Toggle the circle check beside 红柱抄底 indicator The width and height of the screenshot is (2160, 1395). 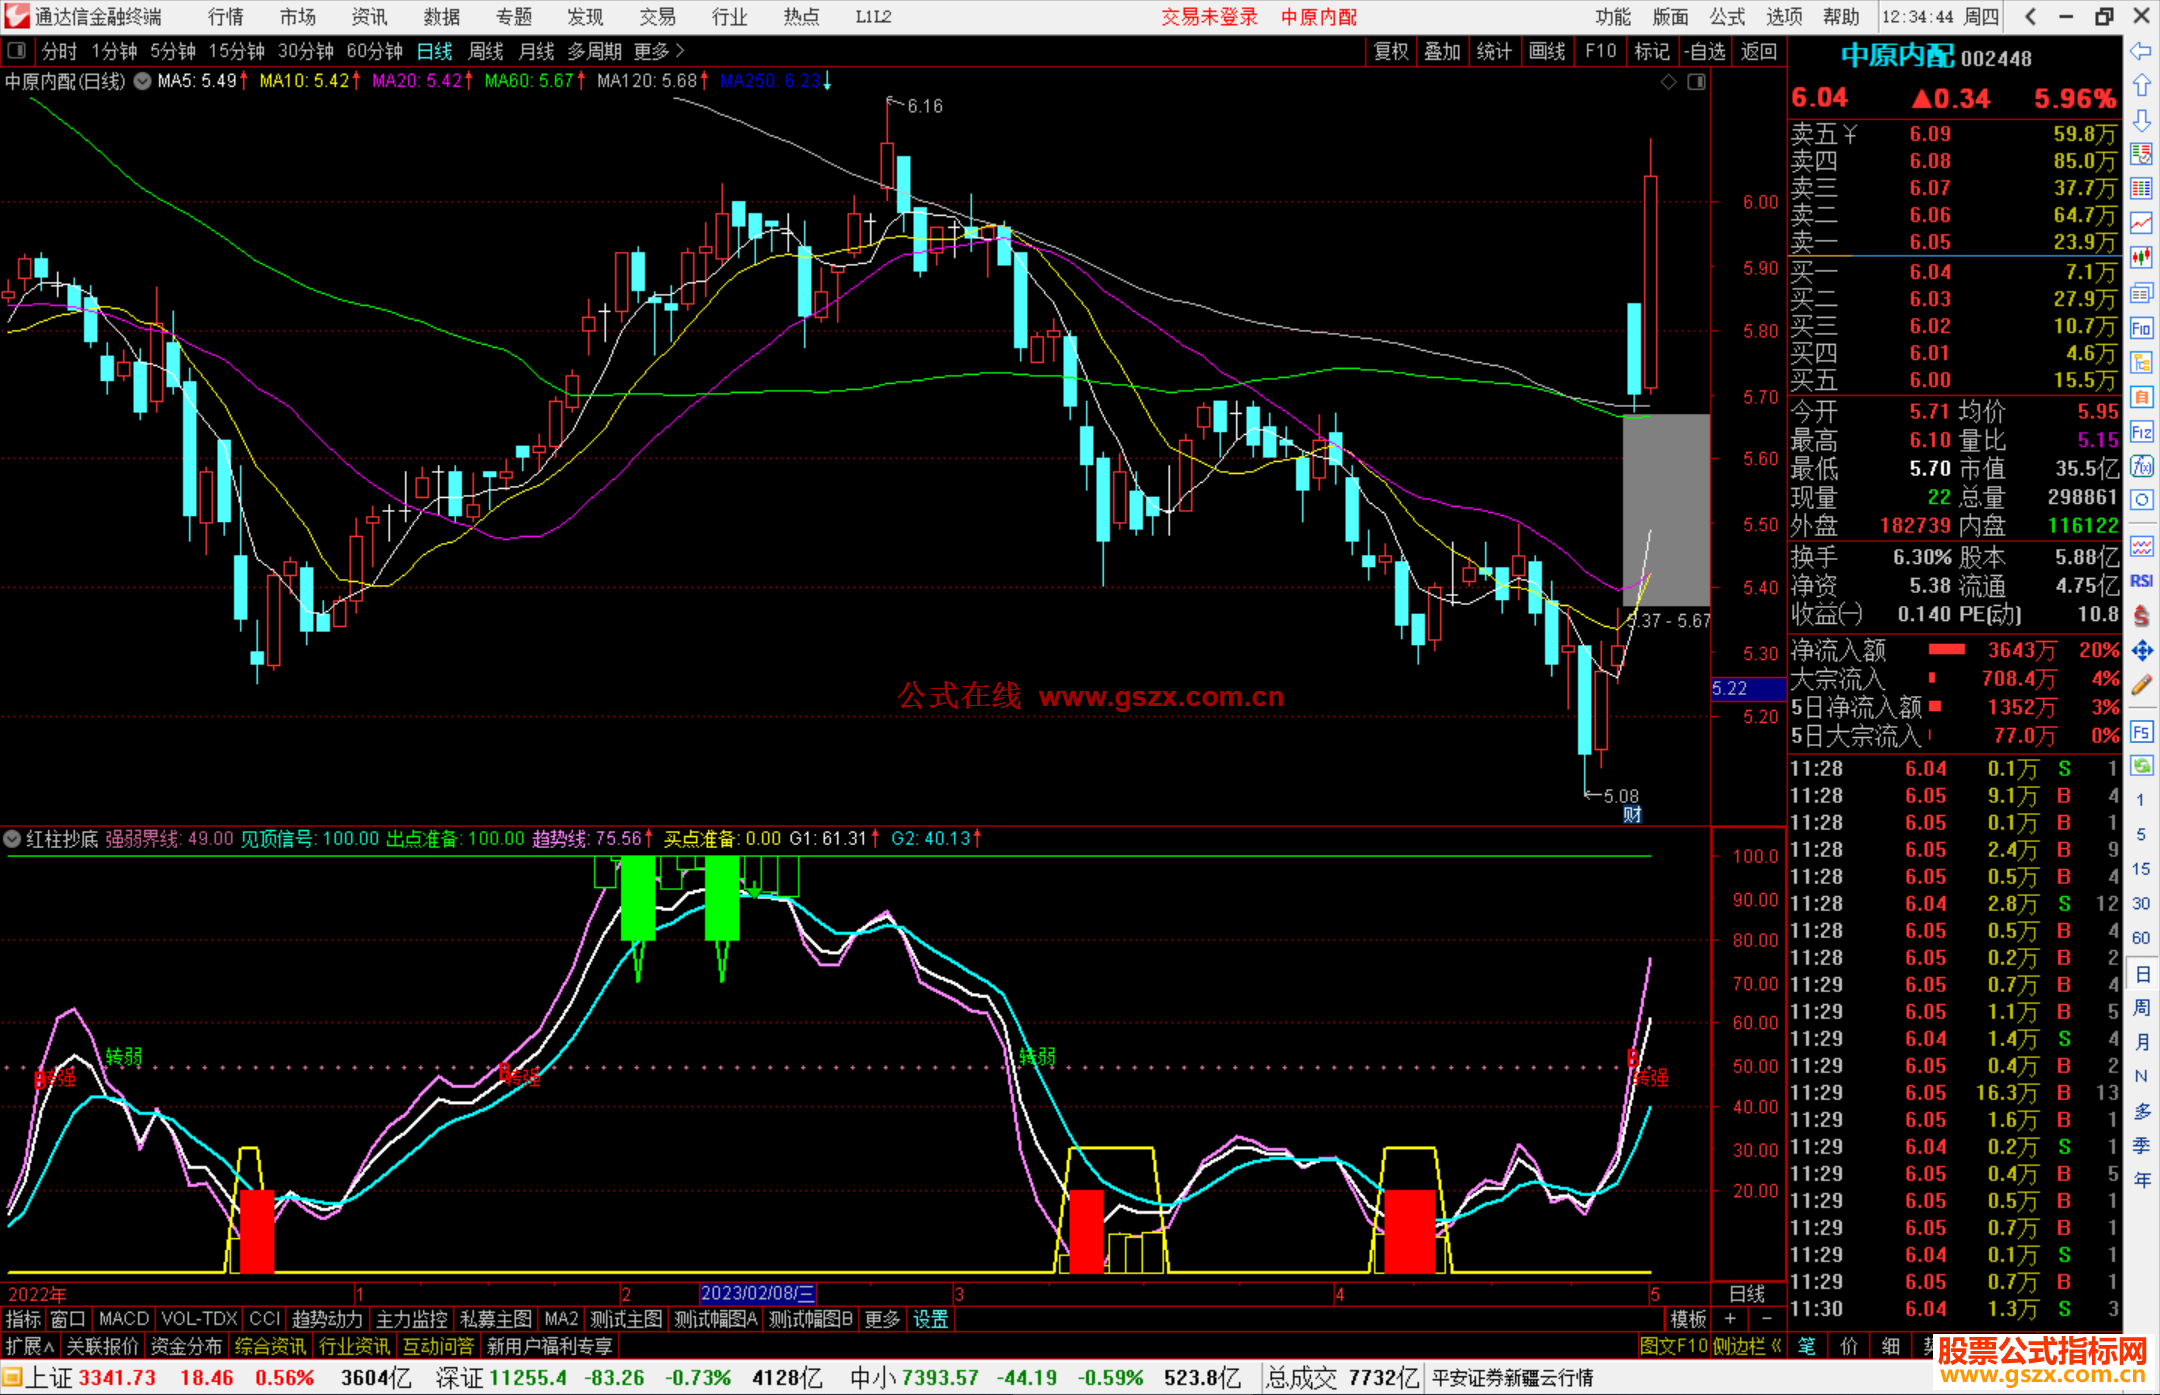pyautogui.click(x=13, y=839)
